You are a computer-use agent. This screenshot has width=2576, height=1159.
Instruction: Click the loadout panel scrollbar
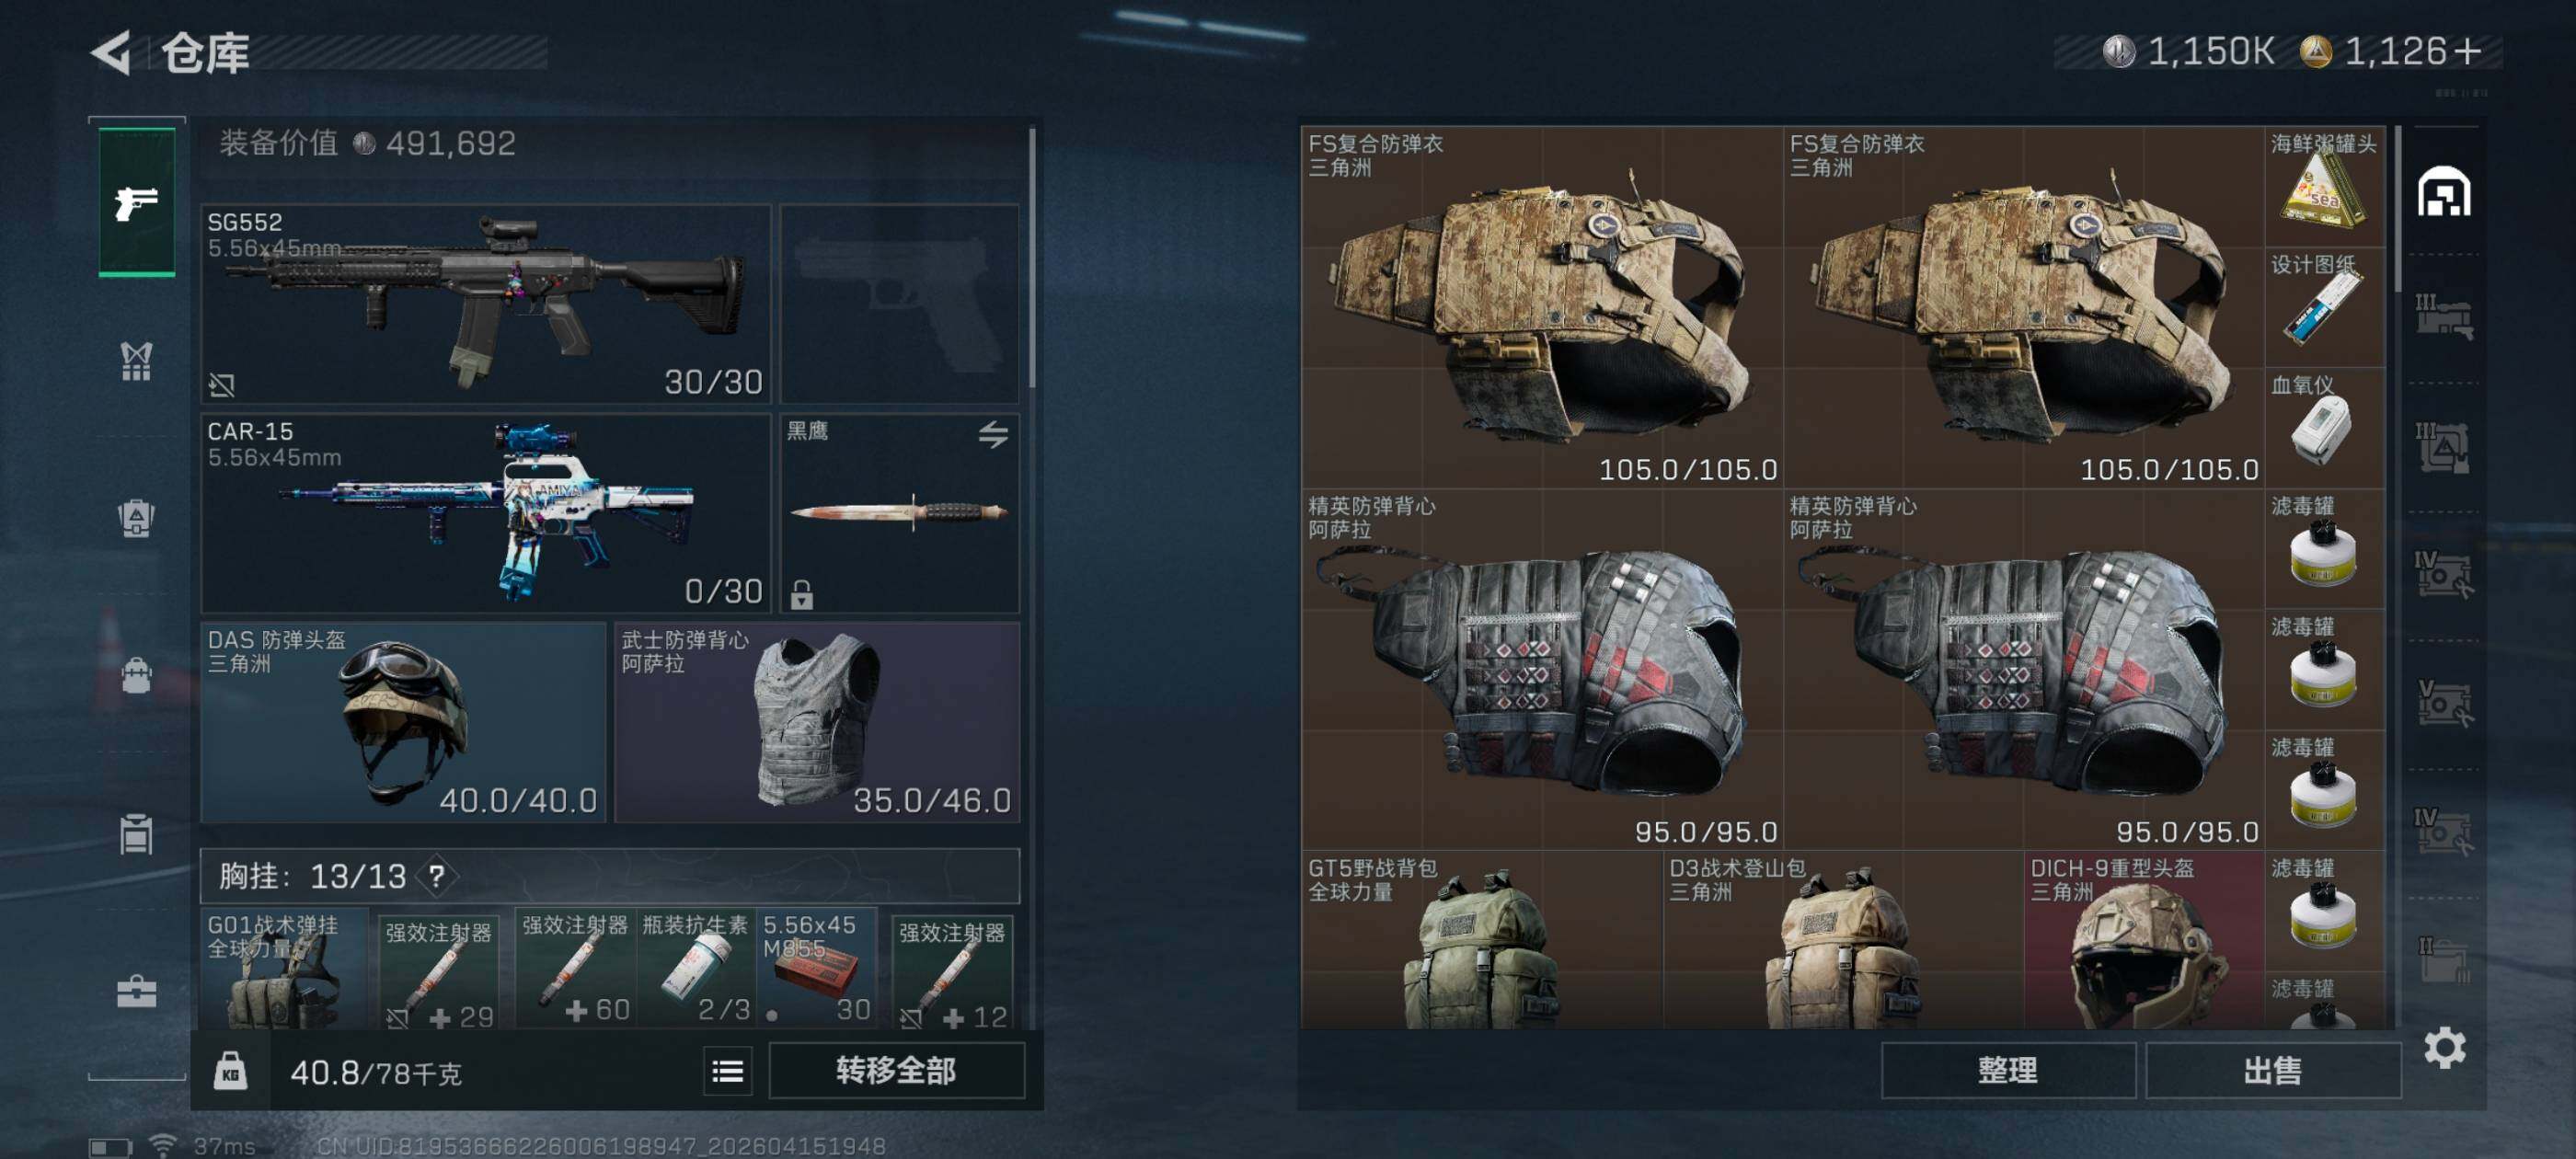click(1032, 257)
